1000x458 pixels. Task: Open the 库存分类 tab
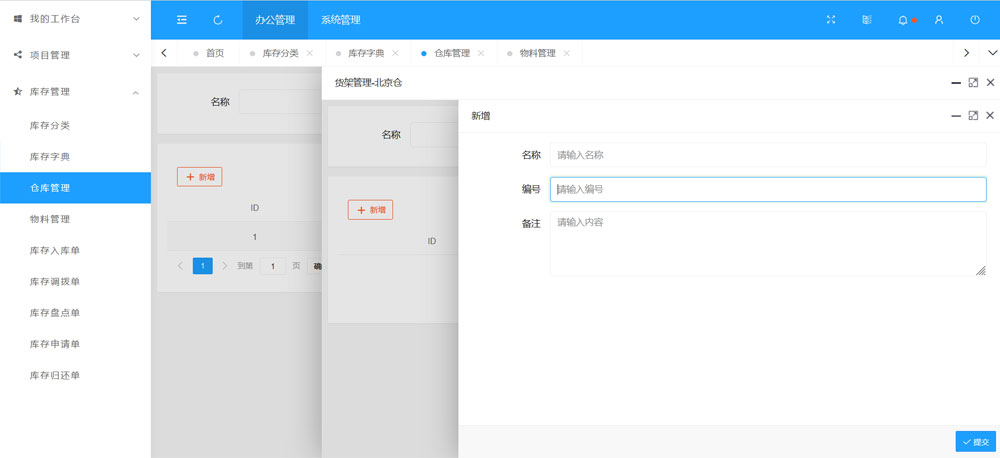pyautogui.click(x=281, y=53)
